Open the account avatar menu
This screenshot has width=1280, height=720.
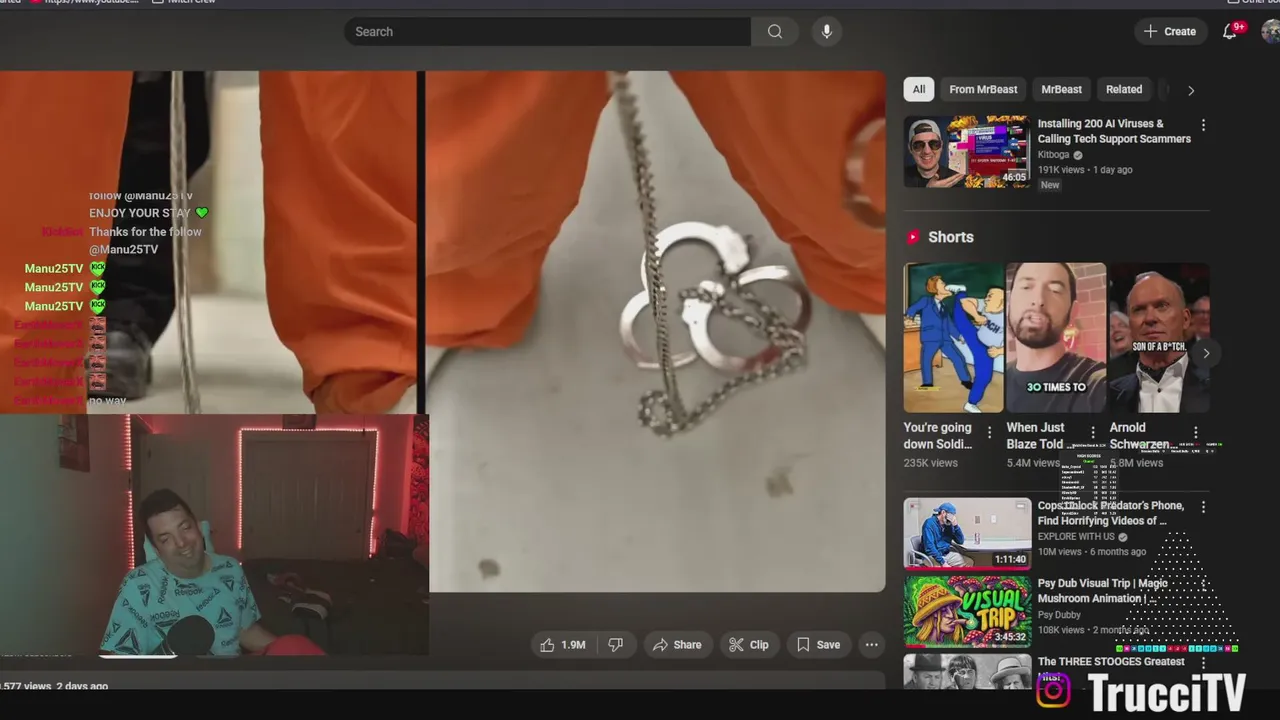point(1270,31)
